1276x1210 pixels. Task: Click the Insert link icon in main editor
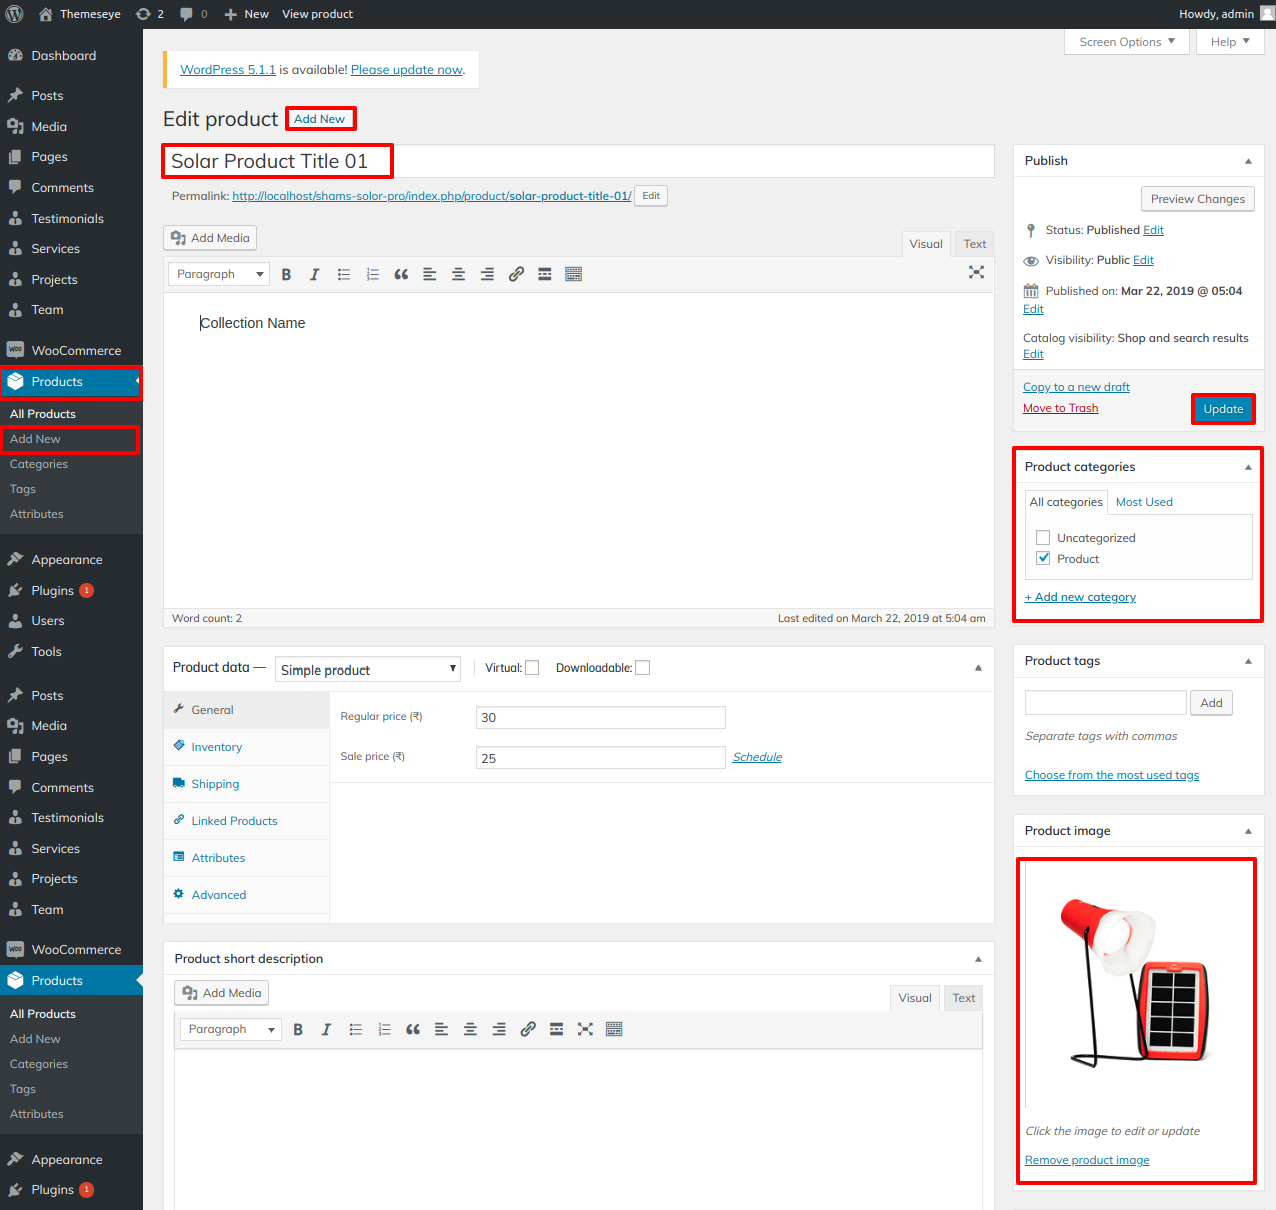[516, 275]
